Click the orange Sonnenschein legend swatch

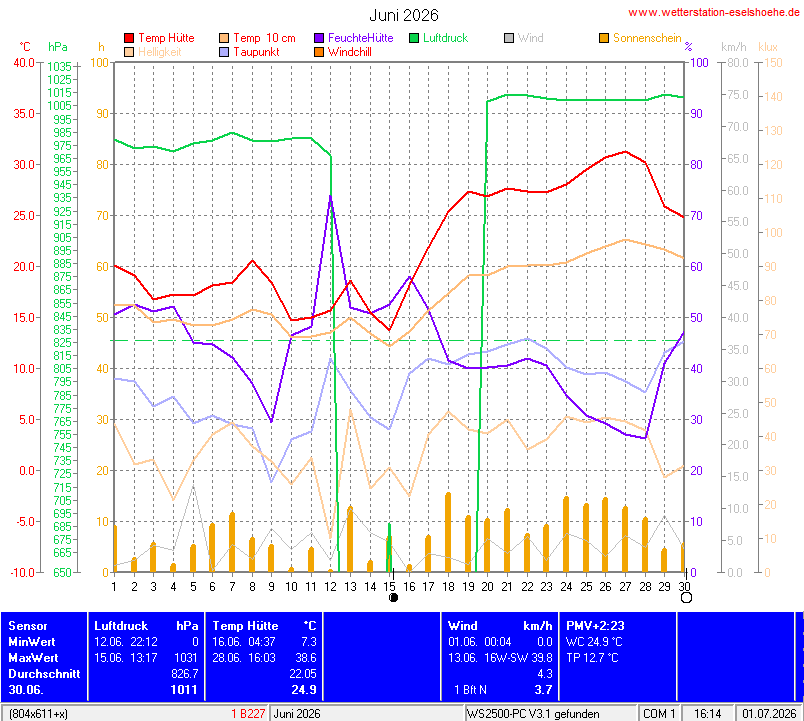604,38
